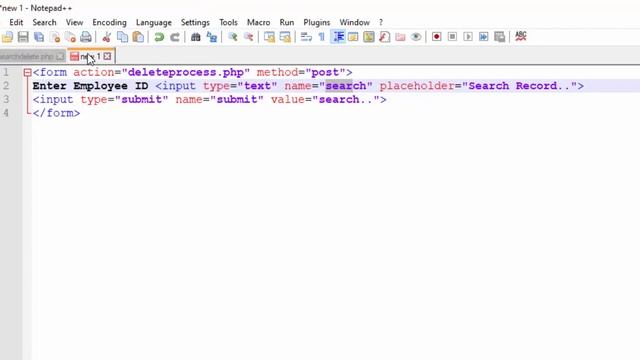Undo the last change with the green arrow
The height and width of the screenshot is (360, 640).
tap(159, 37)
